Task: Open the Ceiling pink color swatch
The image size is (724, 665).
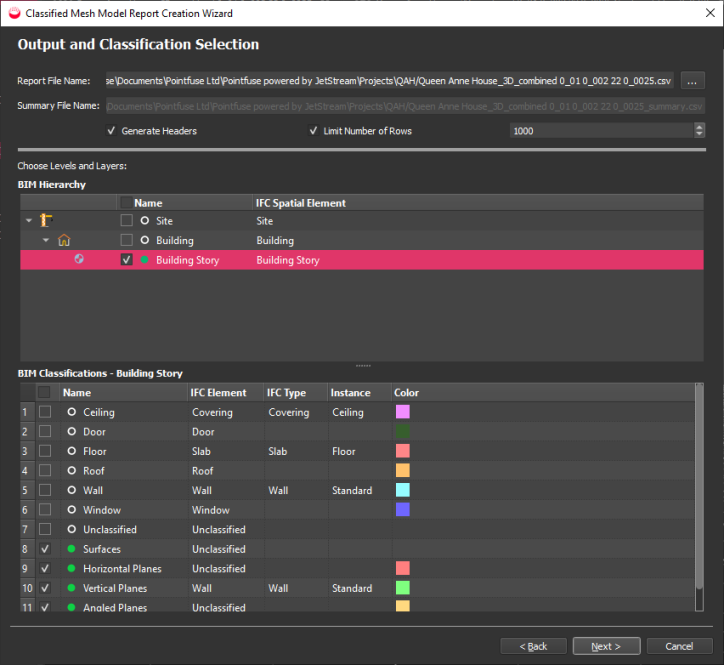Action: click(403, 411)
